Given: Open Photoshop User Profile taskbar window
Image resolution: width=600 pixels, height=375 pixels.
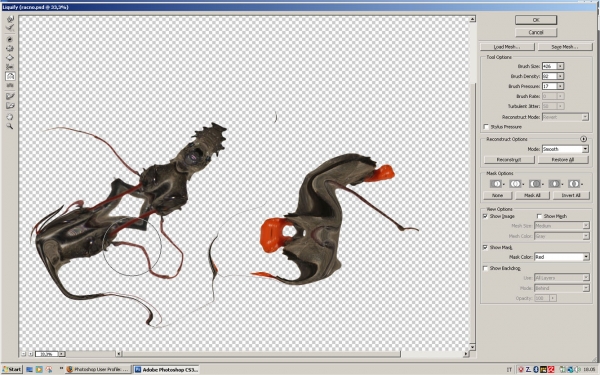Looking at the screenshot, I should tap(98, 370).
